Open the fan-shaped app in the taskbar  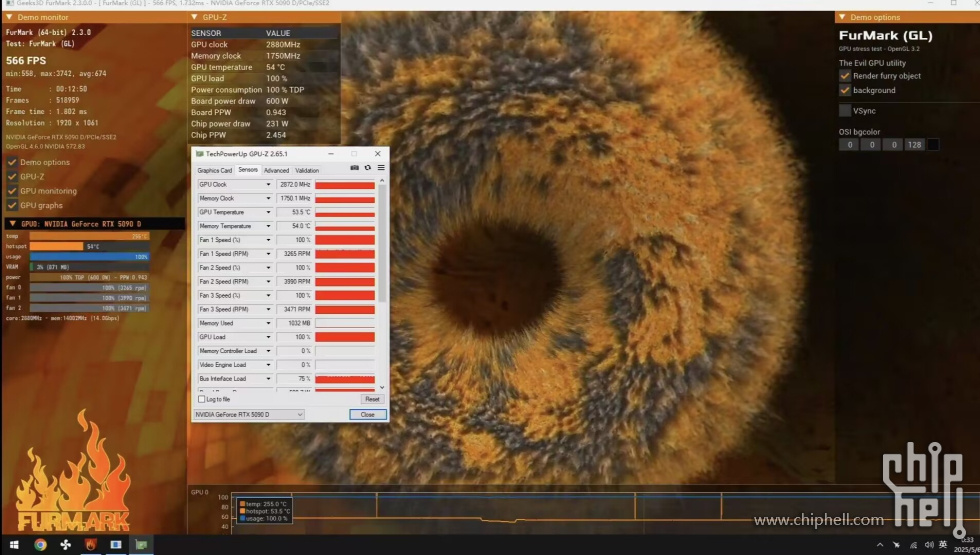pyautogui.click(x=65, y=544)
